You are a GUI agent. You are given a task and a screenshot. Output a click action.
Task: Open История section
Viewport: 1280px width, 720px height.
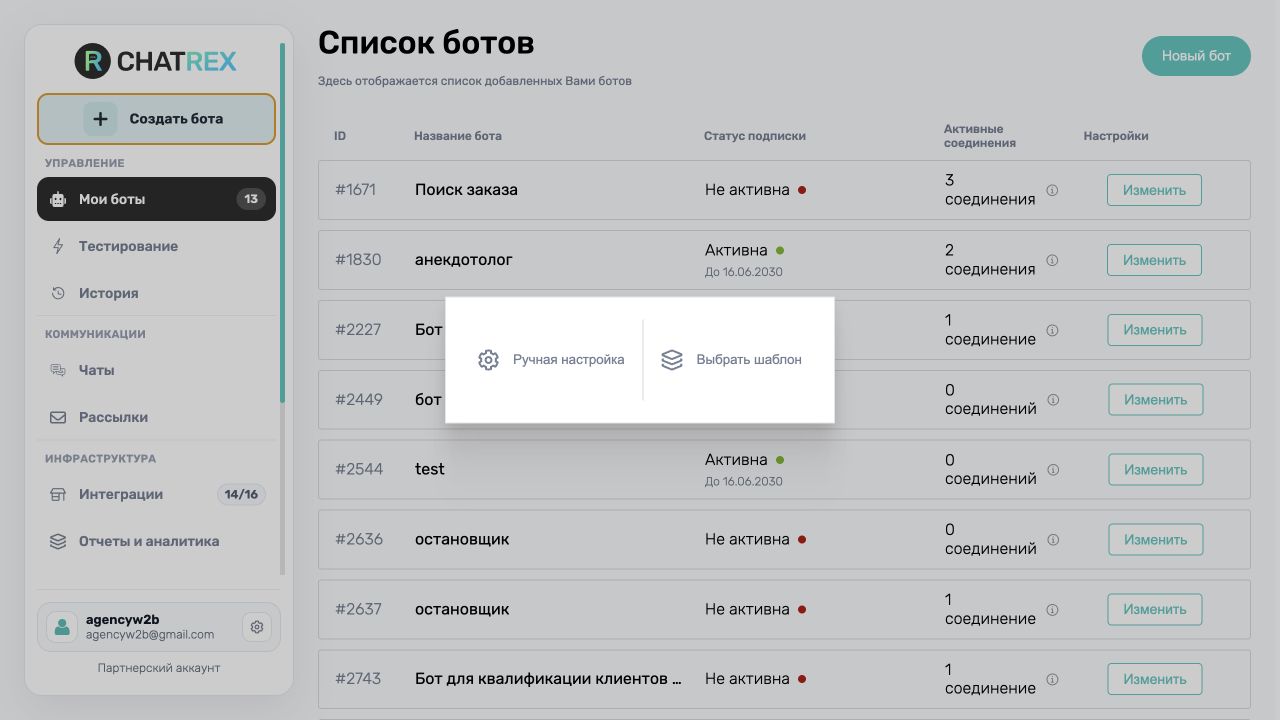tap(156, 293)
